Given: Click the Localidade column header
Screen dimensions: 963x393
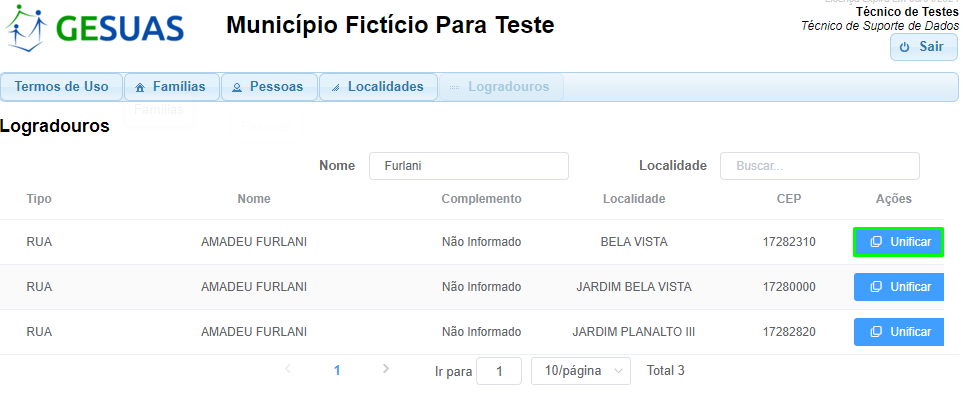Looking at the screenshot, I should point(634,199).
